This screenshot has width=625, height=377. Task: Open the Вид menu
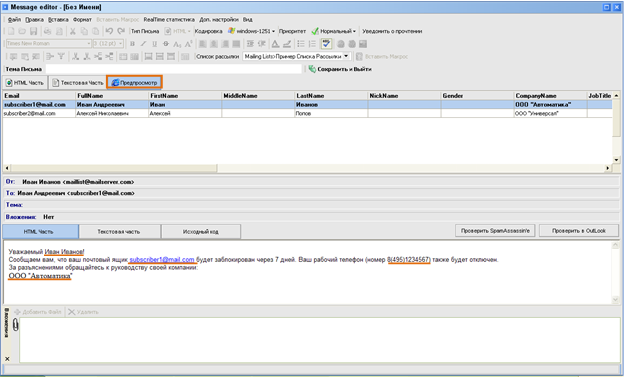248,20
